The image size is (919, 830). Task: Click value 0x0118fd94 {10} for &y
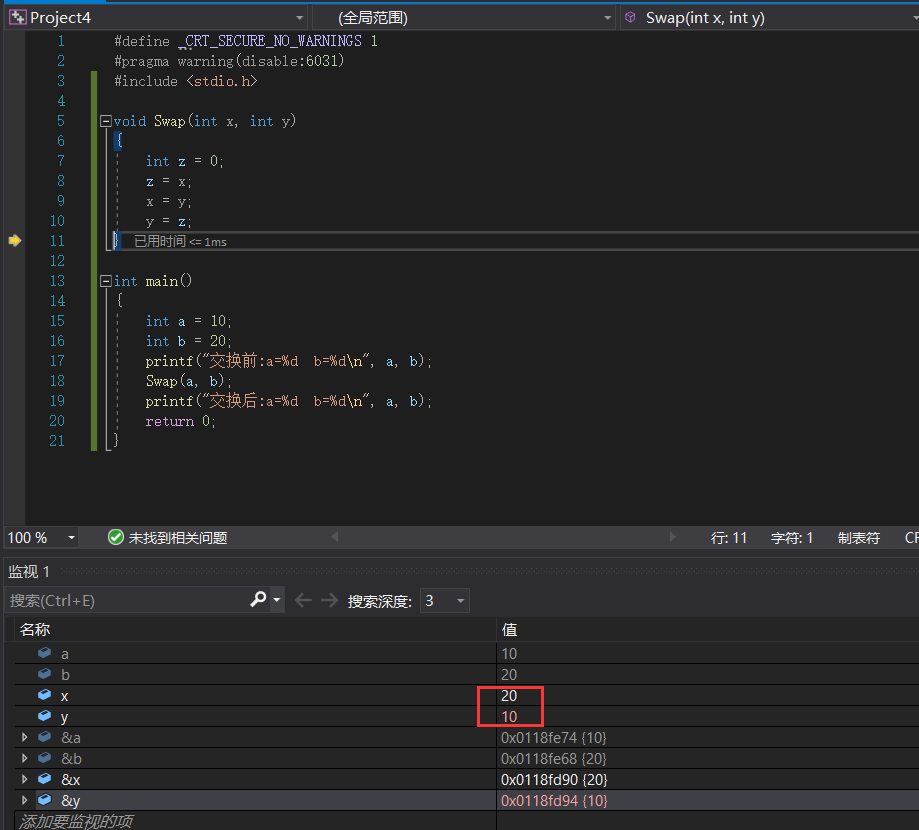click(554, 801)
